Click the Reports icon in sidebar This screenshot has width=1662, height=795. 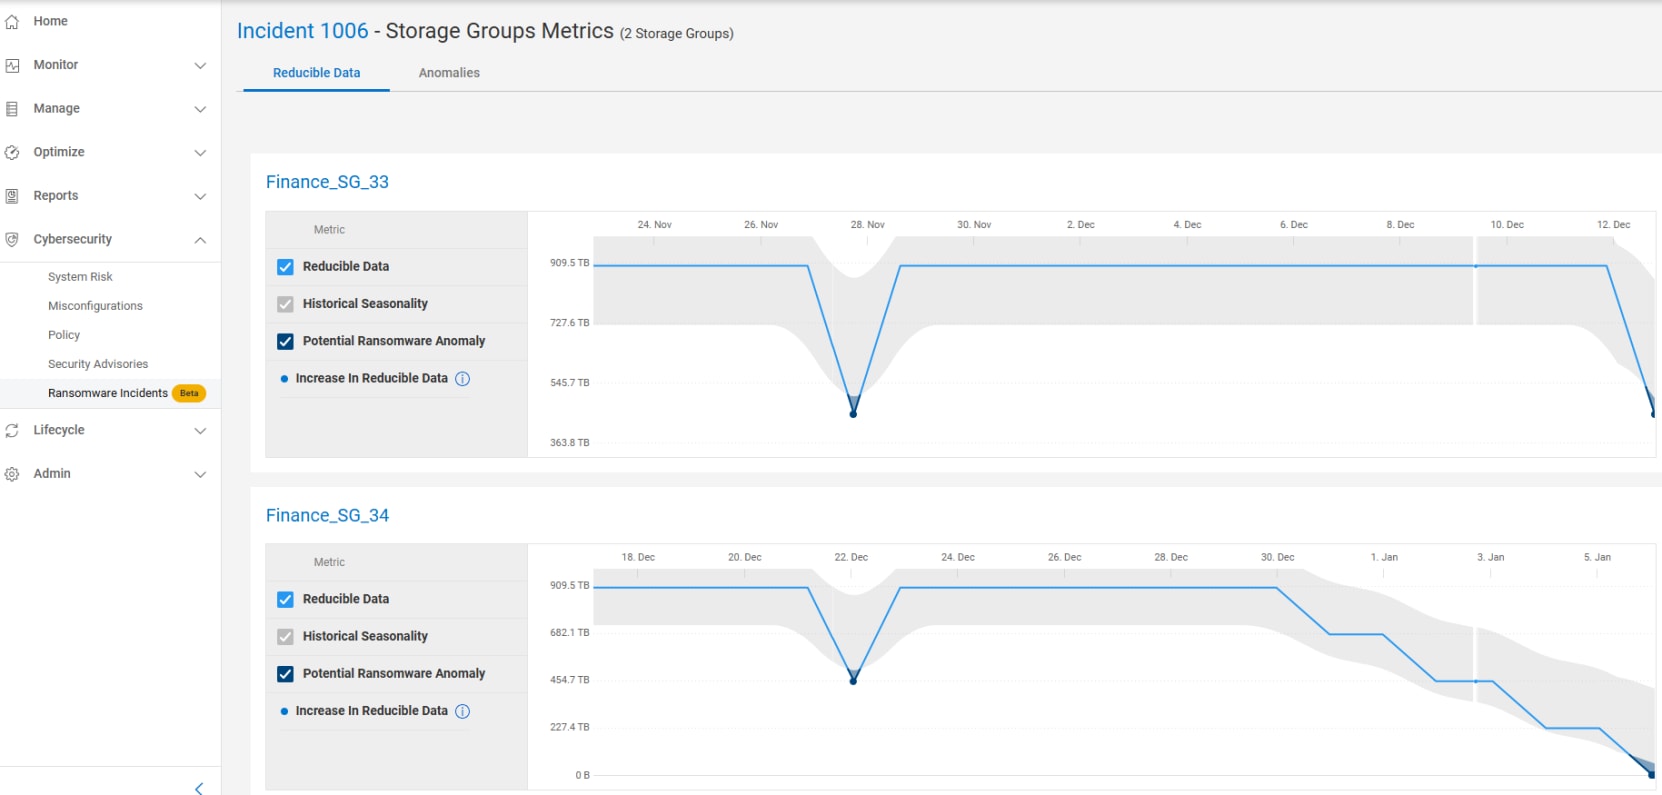pyautogui.click(x=12, y=196)
